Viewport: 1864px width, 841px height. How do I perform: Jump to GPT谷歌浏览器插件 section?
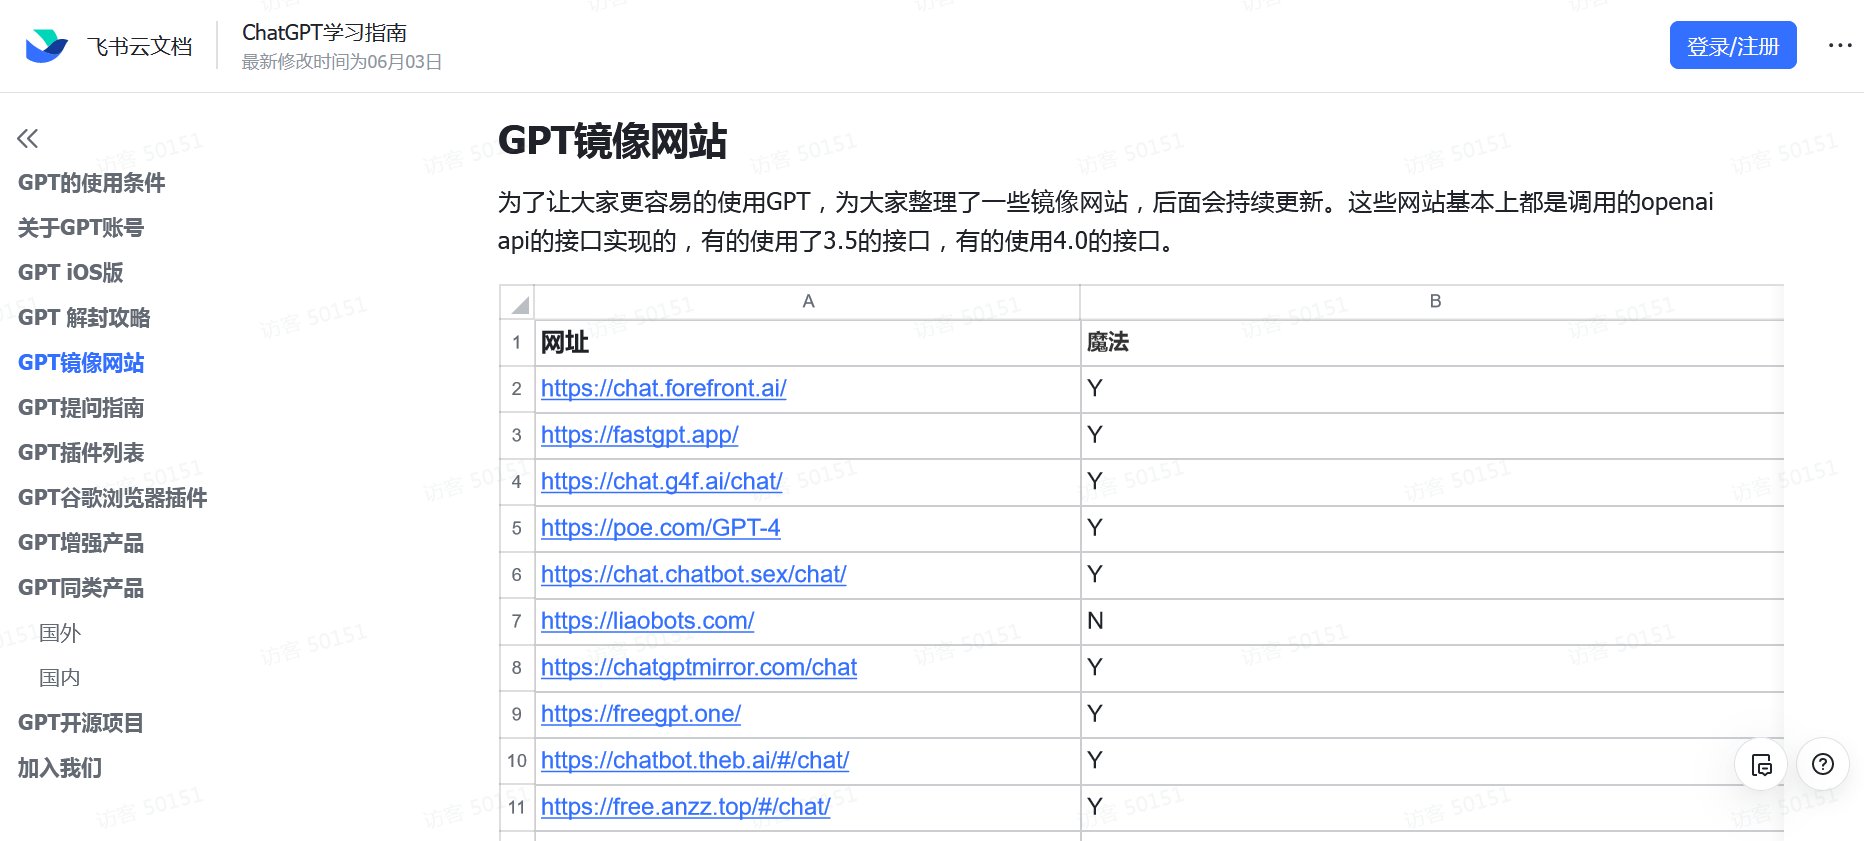[113, 497]
